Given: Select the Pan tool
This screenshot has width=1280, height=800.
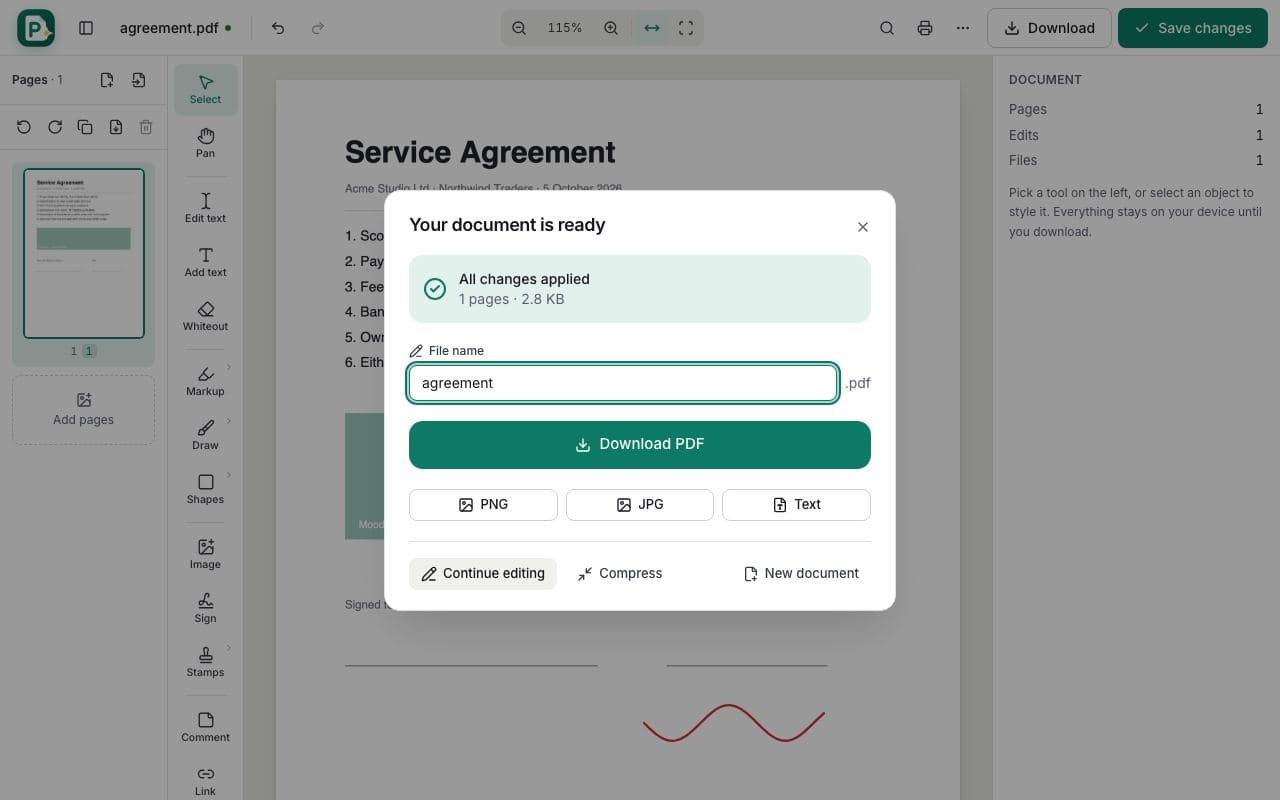Looking at the screenshot, I should coord(205,142).
